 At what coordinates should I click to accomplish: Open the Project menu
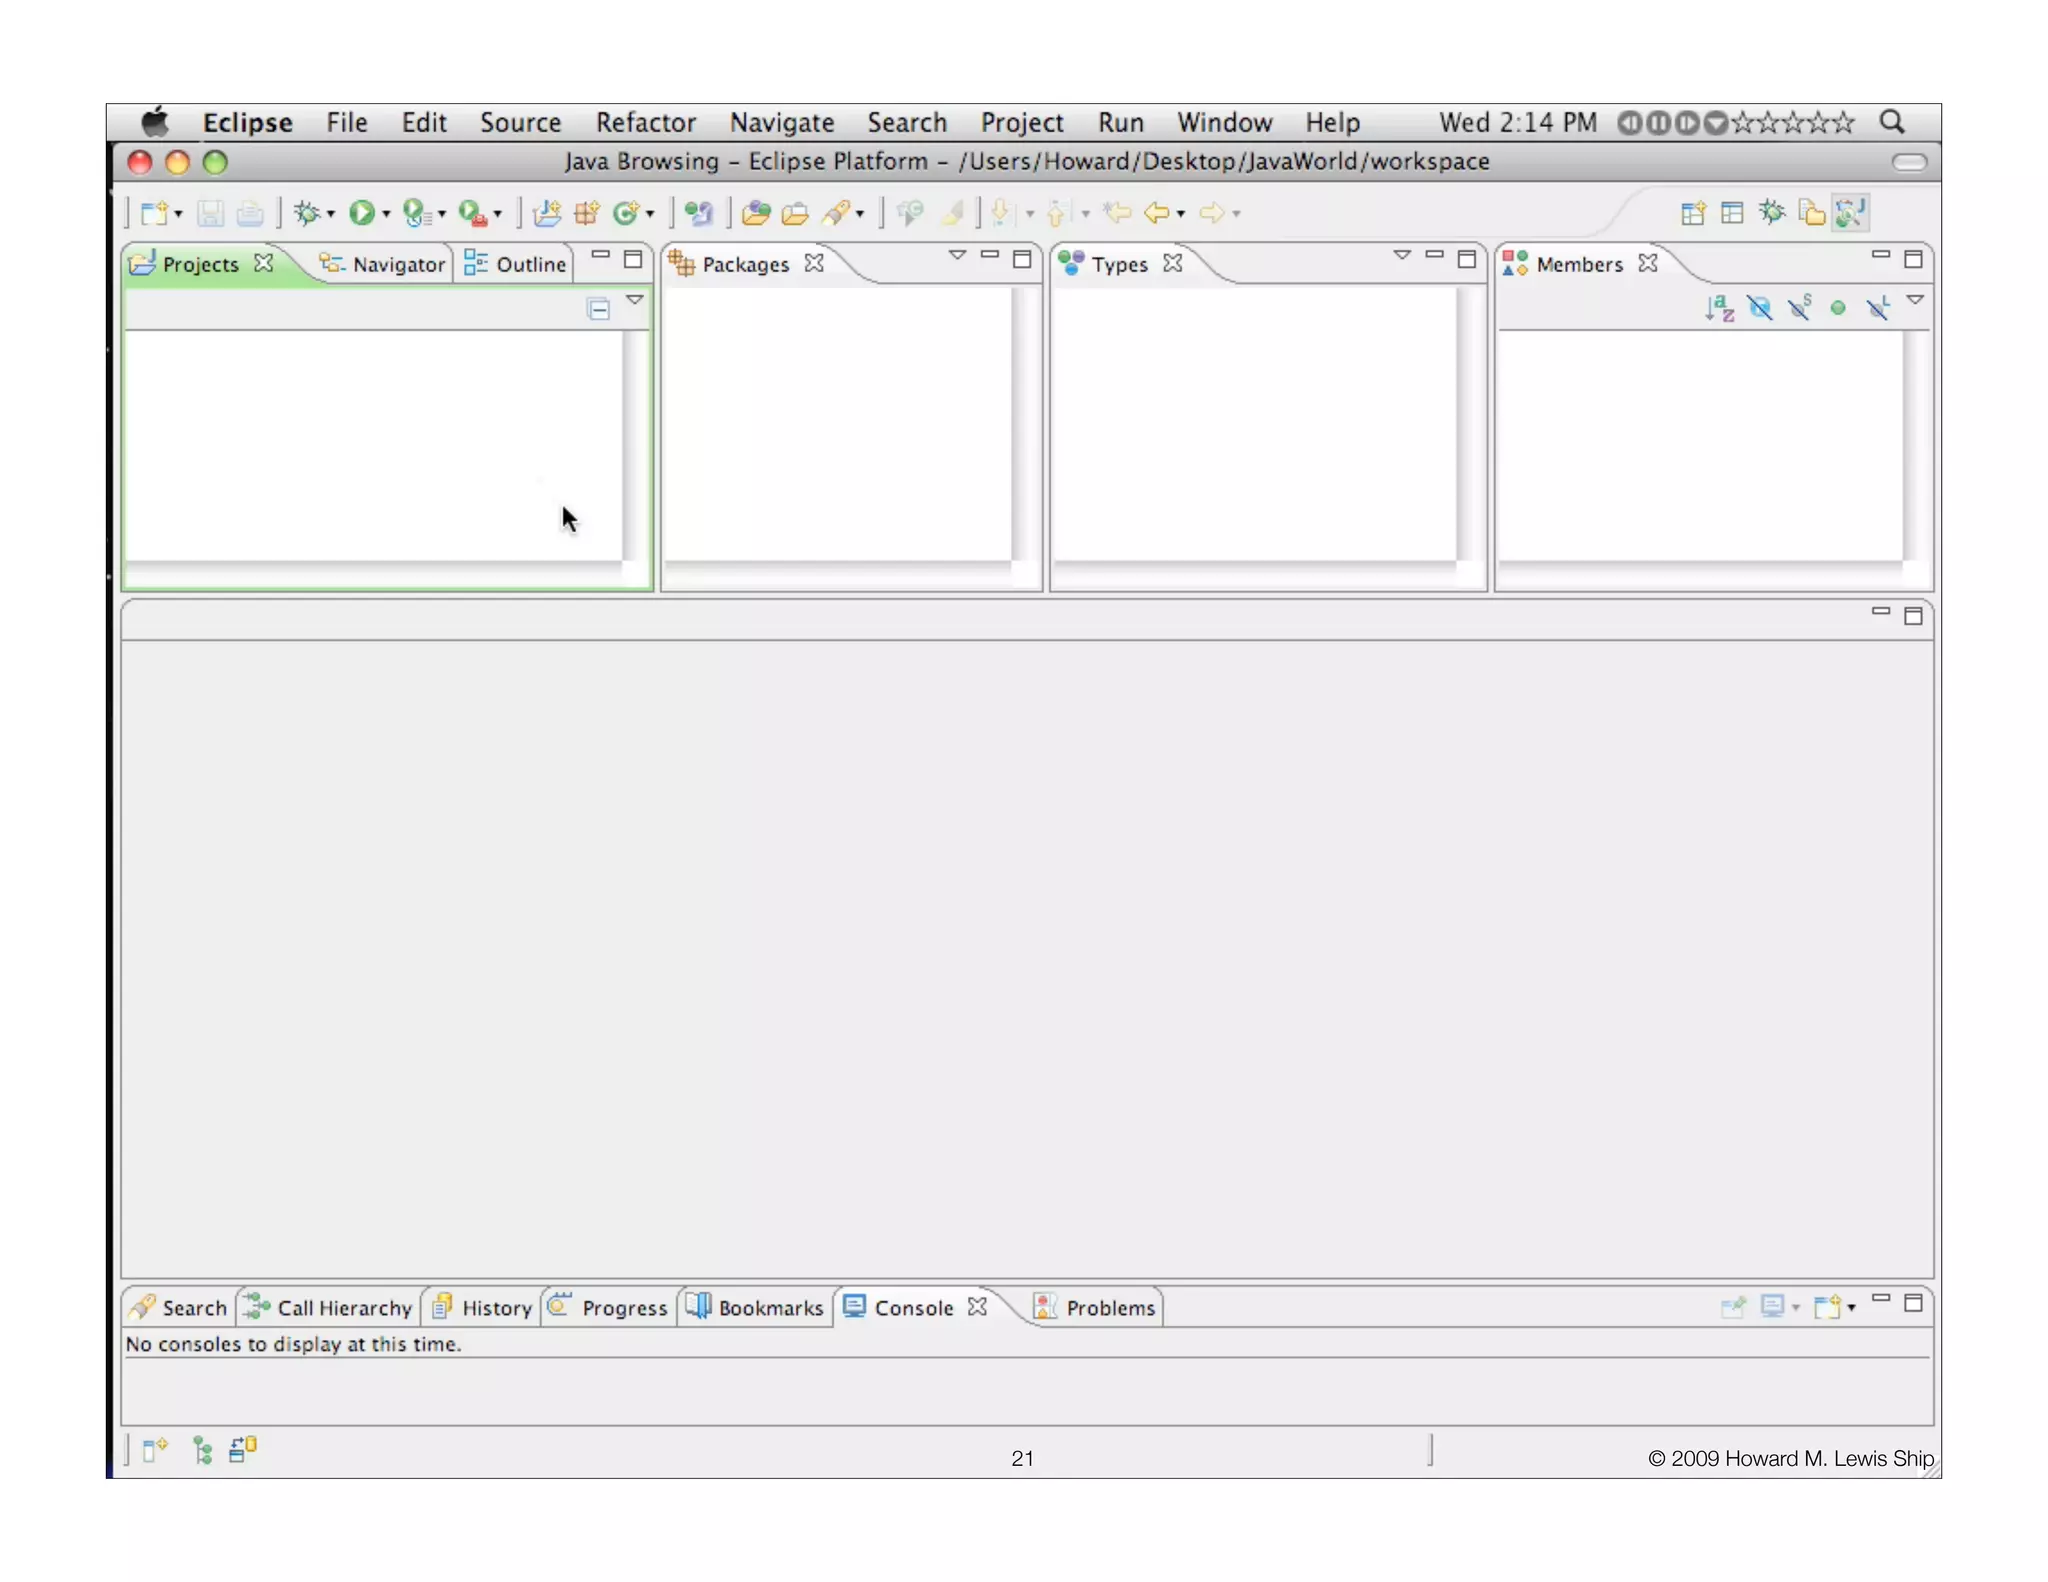(1021, 123)
